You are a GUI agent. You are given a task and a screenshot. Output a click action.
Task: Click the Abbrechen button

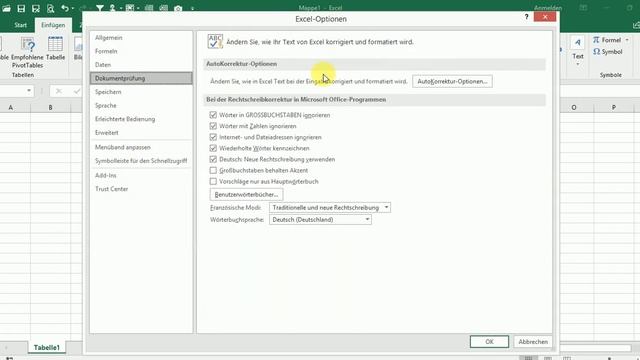coord(533,342)
